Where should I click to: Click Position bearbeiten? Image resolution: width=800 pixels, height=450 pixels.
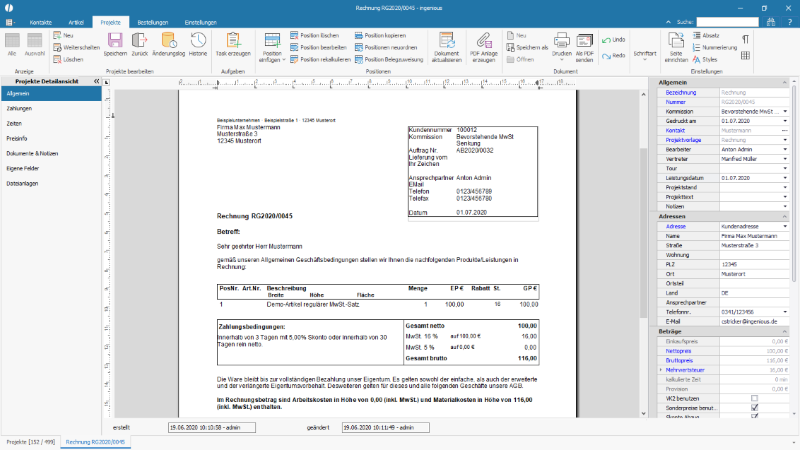319,47
